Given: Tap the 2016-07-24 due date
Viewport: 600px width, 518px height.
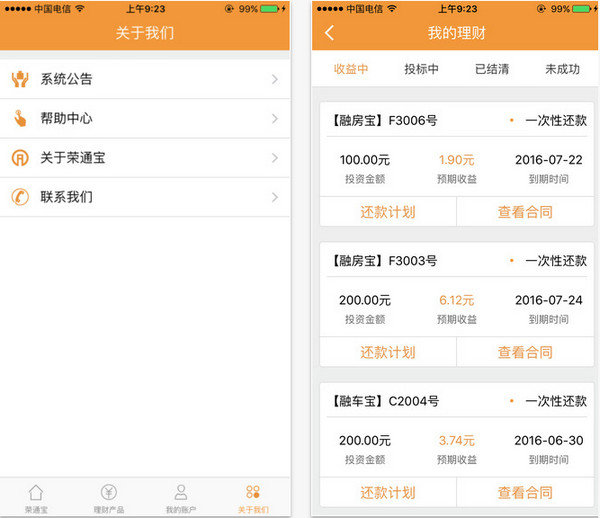Looking at the screenshot, I should tap(549, 300).
